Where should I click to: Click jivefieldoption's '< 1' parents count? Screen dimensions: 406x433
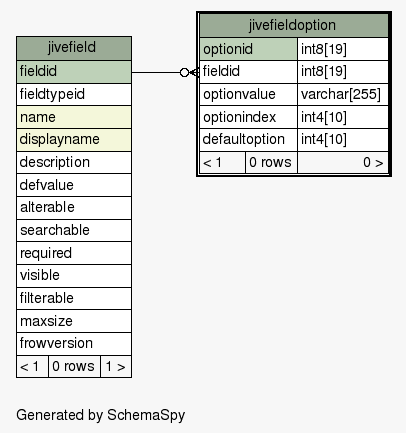click(x=222, y=163)
